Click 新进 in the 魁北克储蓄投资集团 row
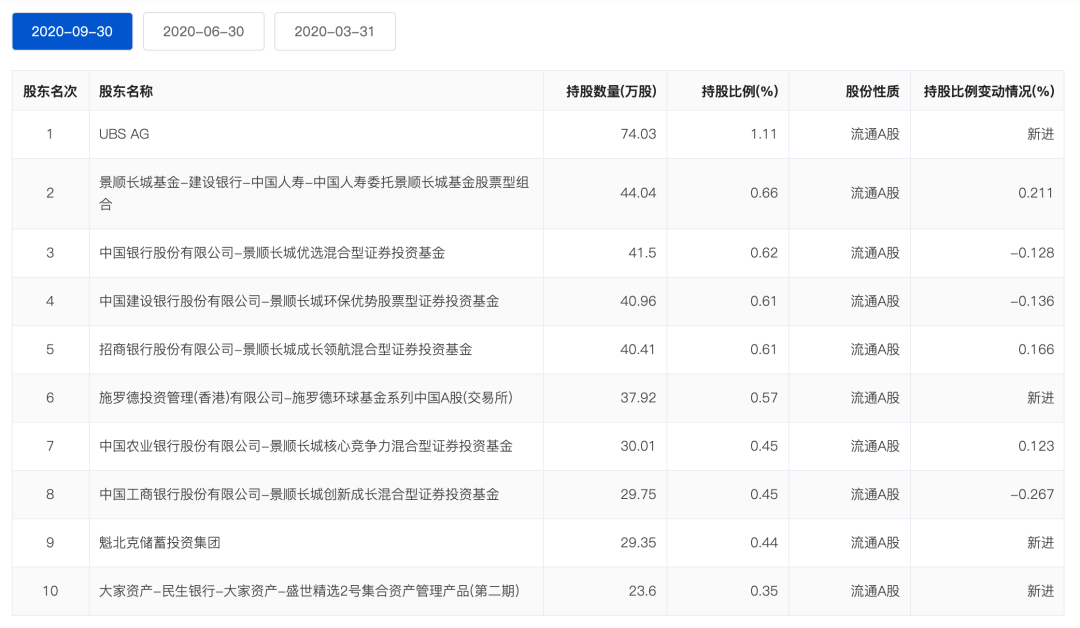Screen dimensions: 1080x628 click(1041, 543)
